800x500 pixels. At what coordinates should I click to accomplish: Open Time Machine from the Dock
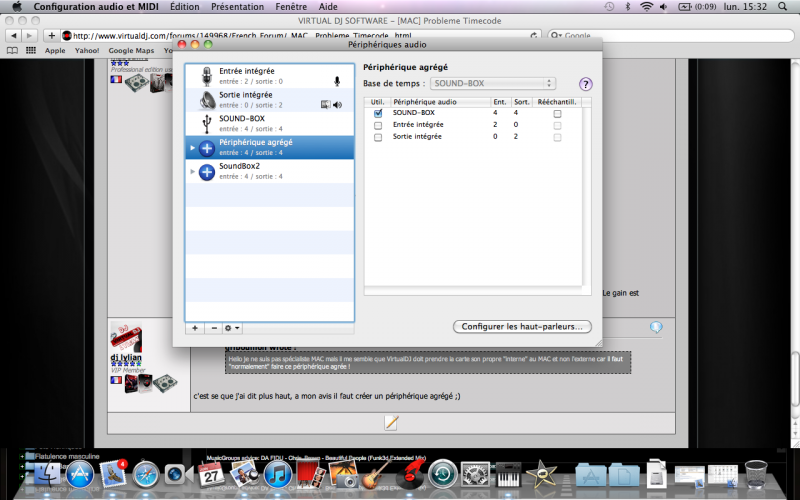click(442, 474)
